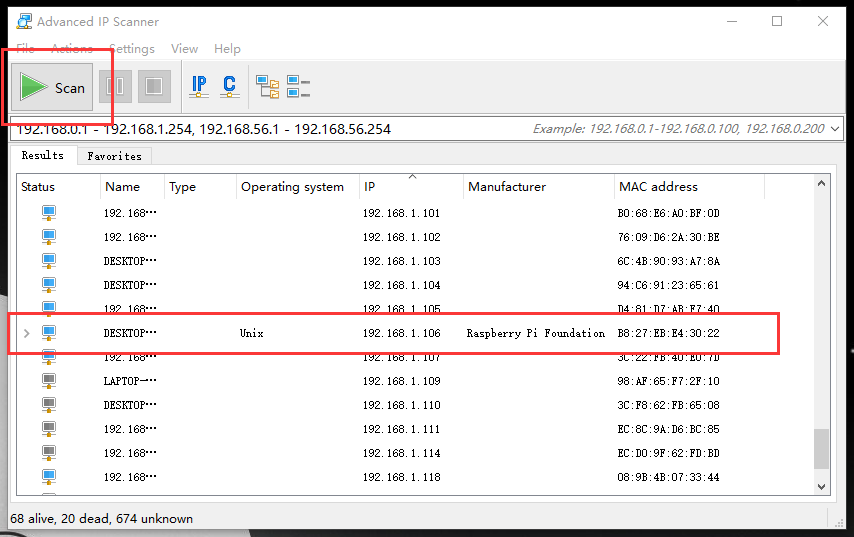Expand the 192.168.1.106 row chevron
Screen dimensions: 854x537
click(26, 333)
